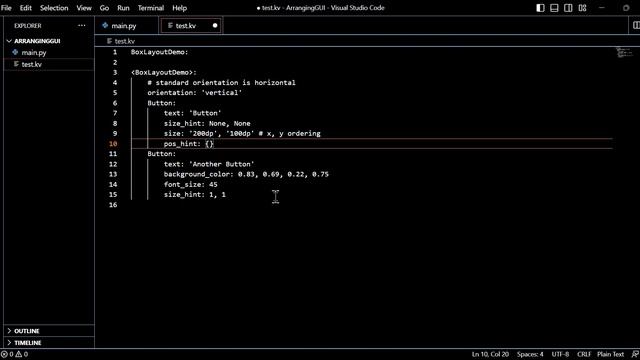Click 'font_size: 45' on line 14
640x360 pixels.
coord(191,184)
